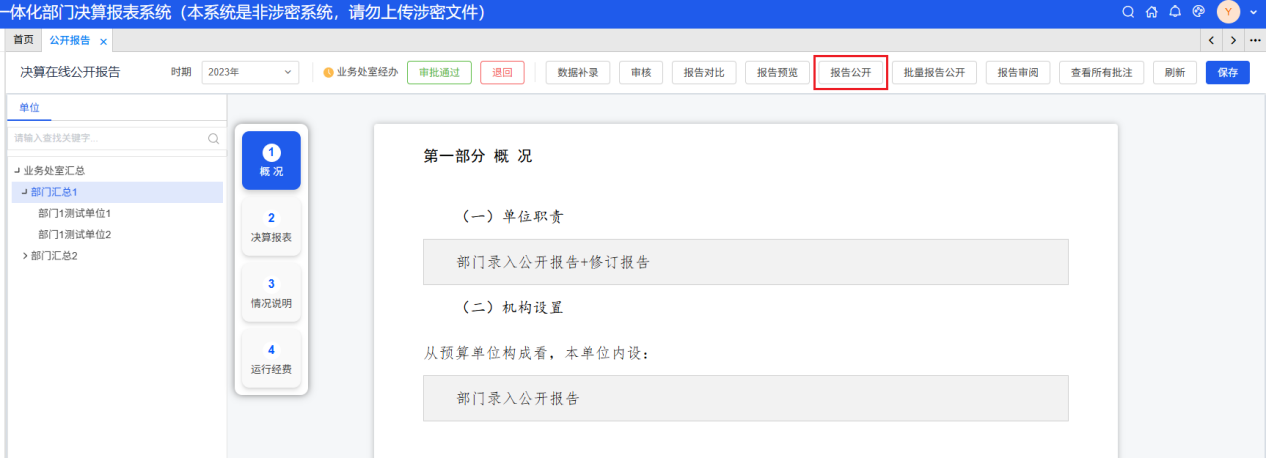Image resolution: width=1266 pixels, height=458 pixels.
Task: Open the tab bar more options ellipsis
Action: tap(1256, 40)
